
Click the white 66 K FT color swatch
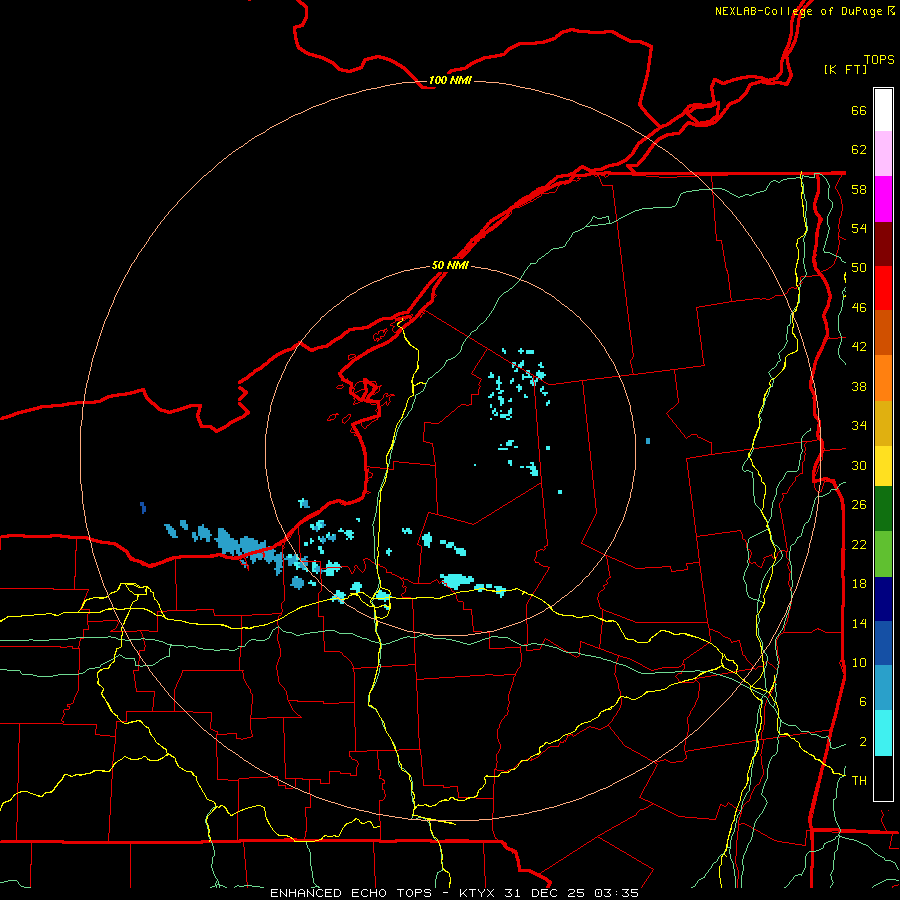[883, 110]
